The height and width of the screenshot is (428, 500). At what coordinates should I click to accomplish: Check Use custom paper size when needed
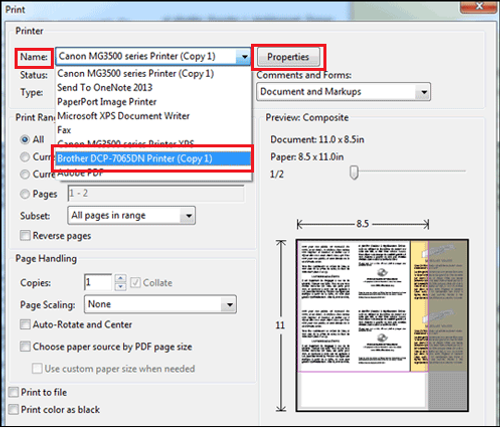pos(37,369)
